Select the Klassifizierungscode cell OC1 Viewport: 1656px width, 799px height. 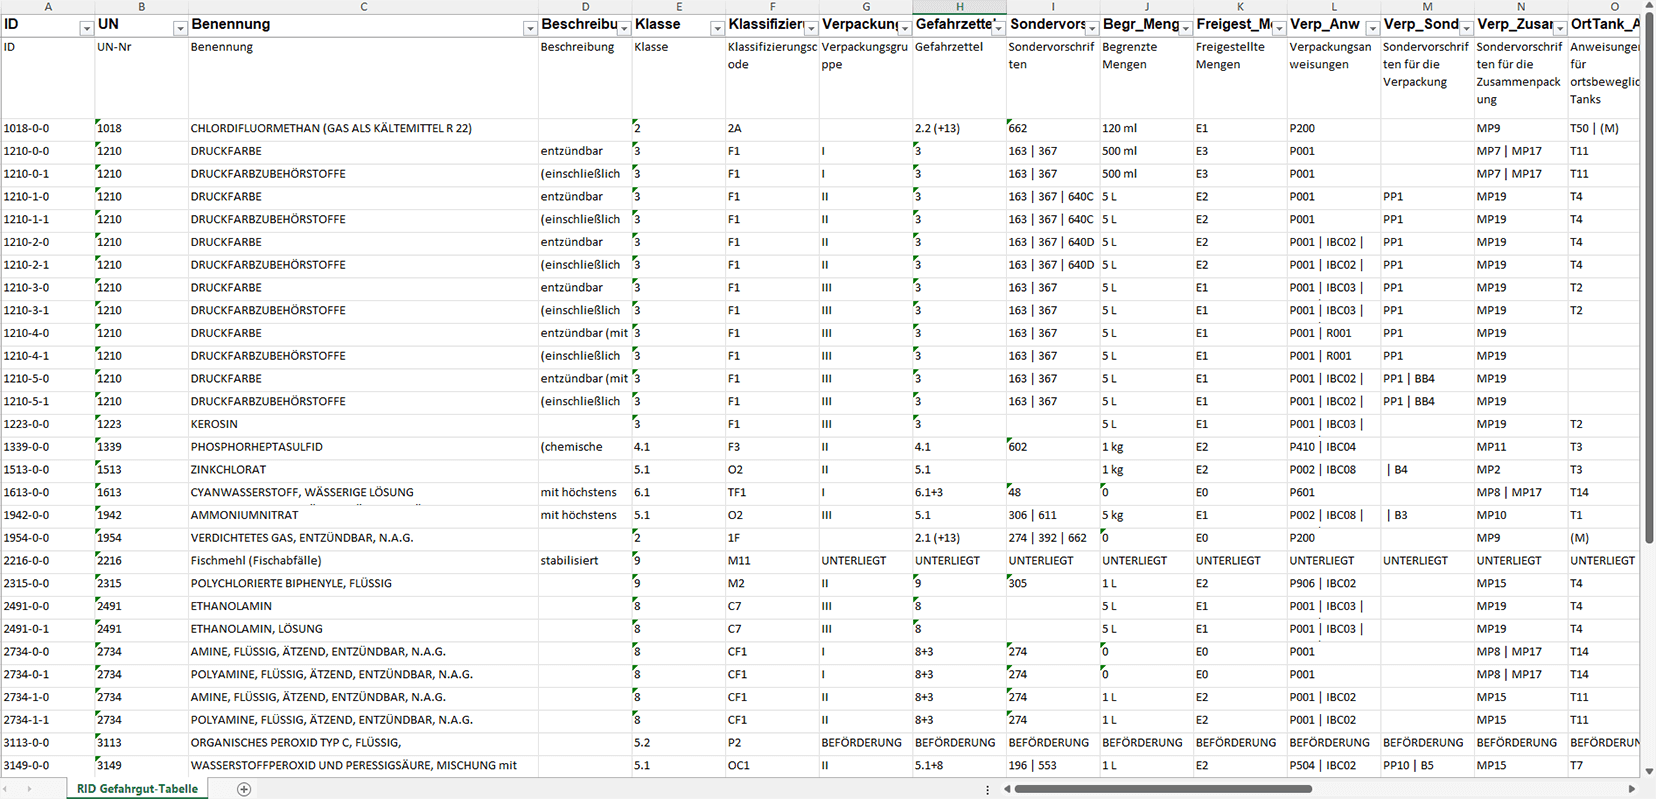tap(772, 765)
